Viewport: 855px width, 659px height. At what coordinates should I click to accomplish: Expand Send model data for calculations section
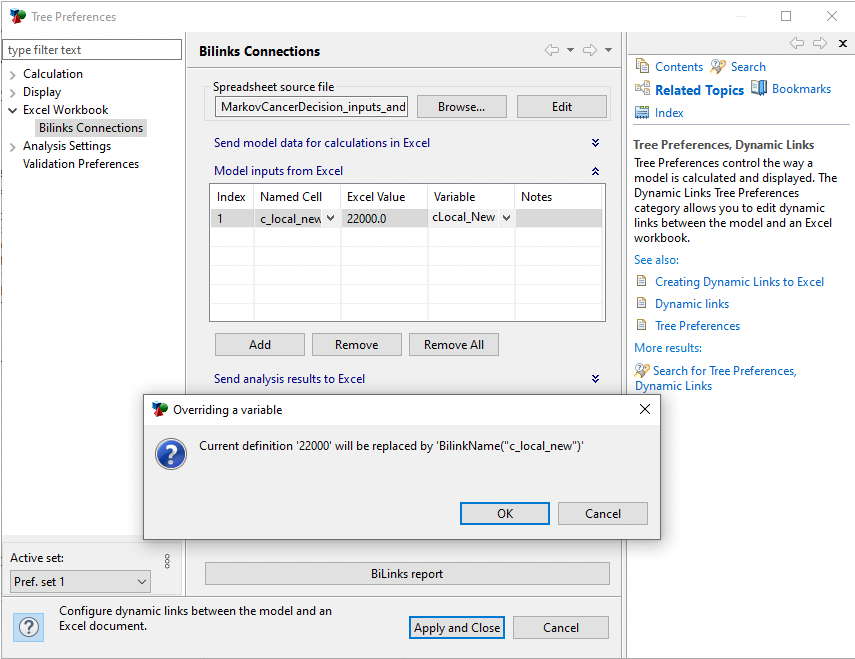pyautogui.click(x=595, y=143)
